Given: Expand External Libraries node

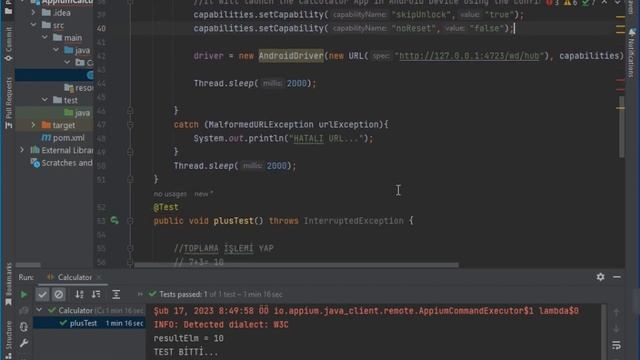Looking at the screenshot, I should coord(22,150).
